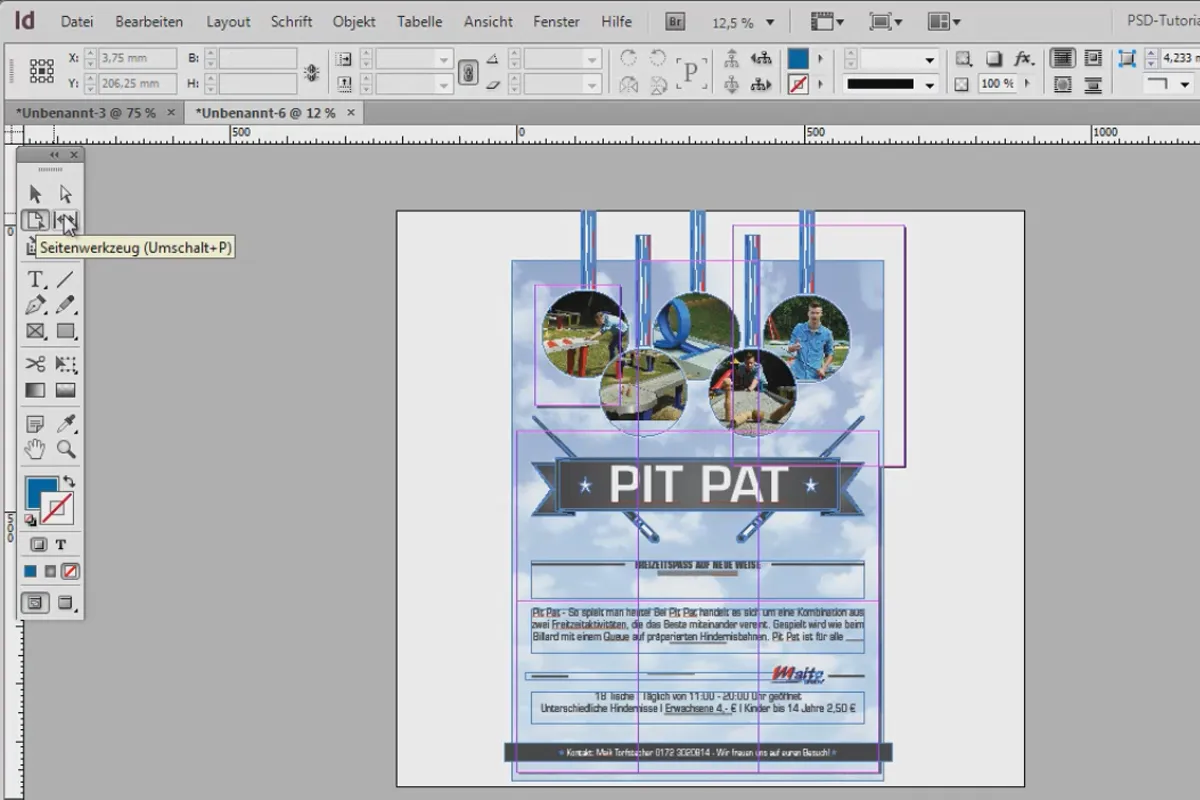Click the Zoom magnifier tool
Screen dimensions: 1200x800
(x=66, y=449)
